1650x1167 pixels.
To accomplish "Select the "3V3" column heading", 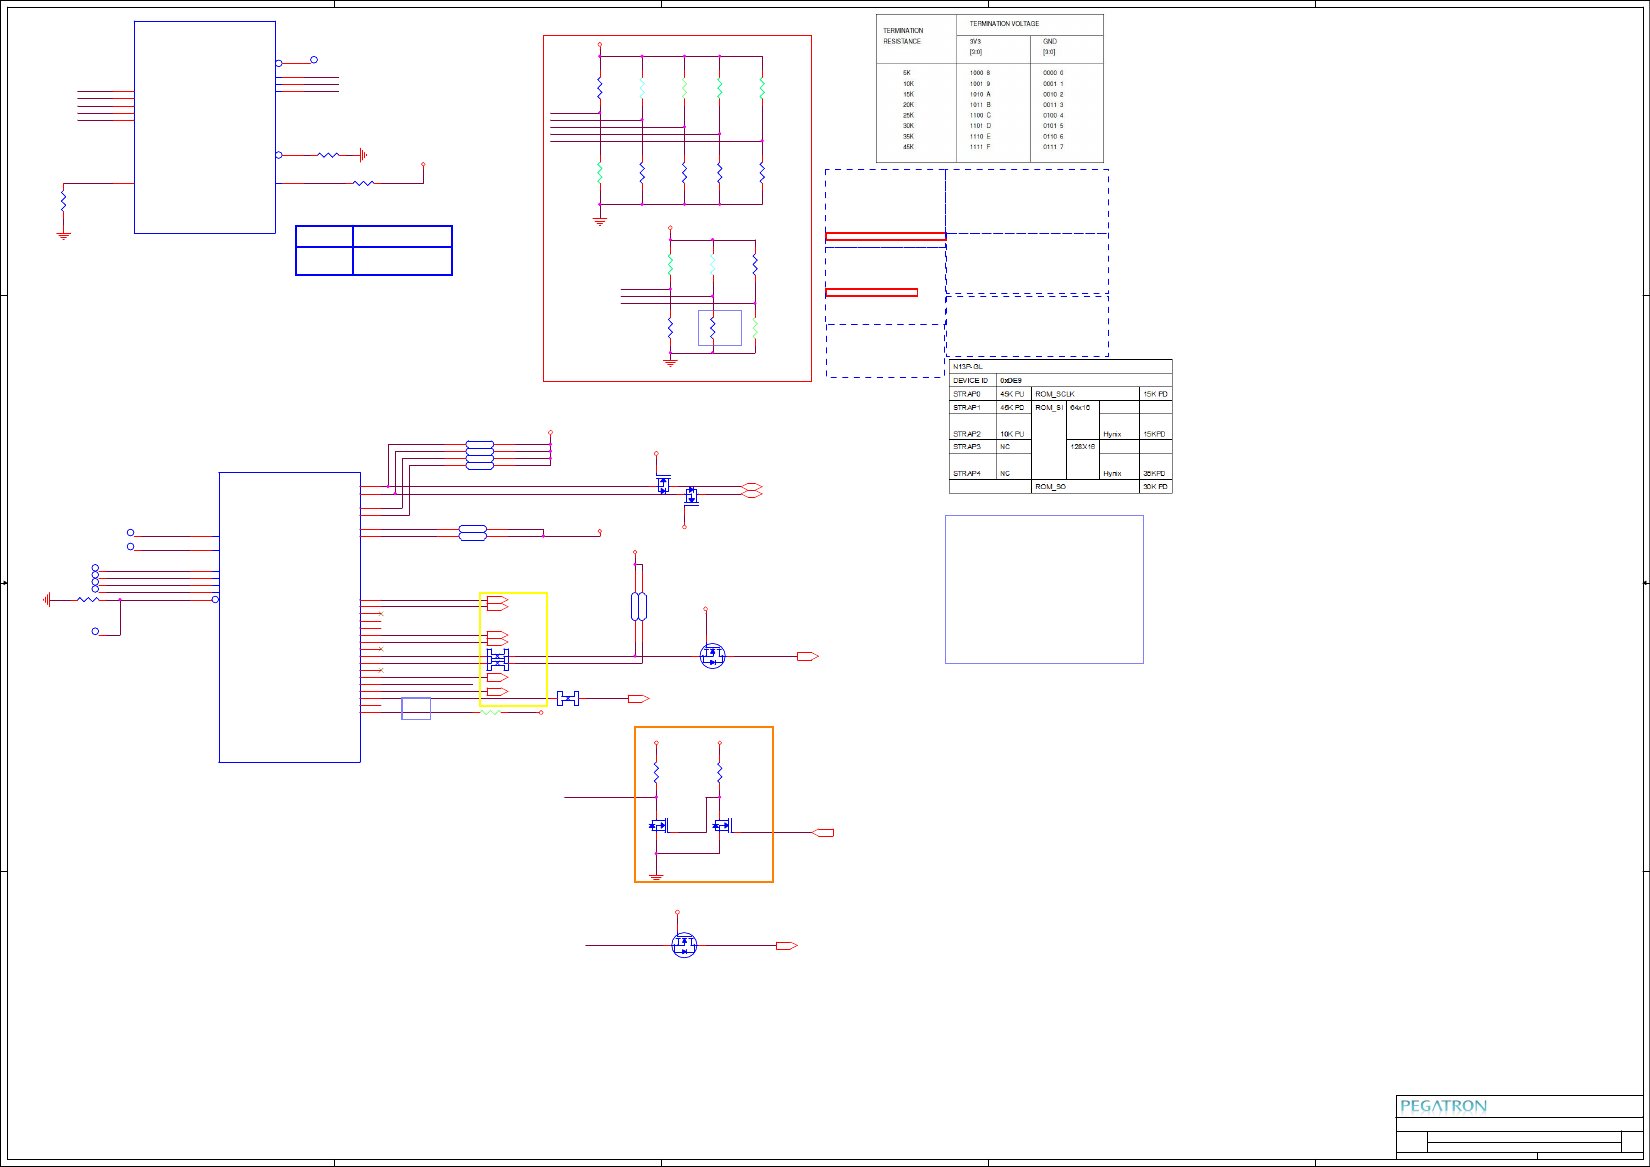I will point(975,42).
